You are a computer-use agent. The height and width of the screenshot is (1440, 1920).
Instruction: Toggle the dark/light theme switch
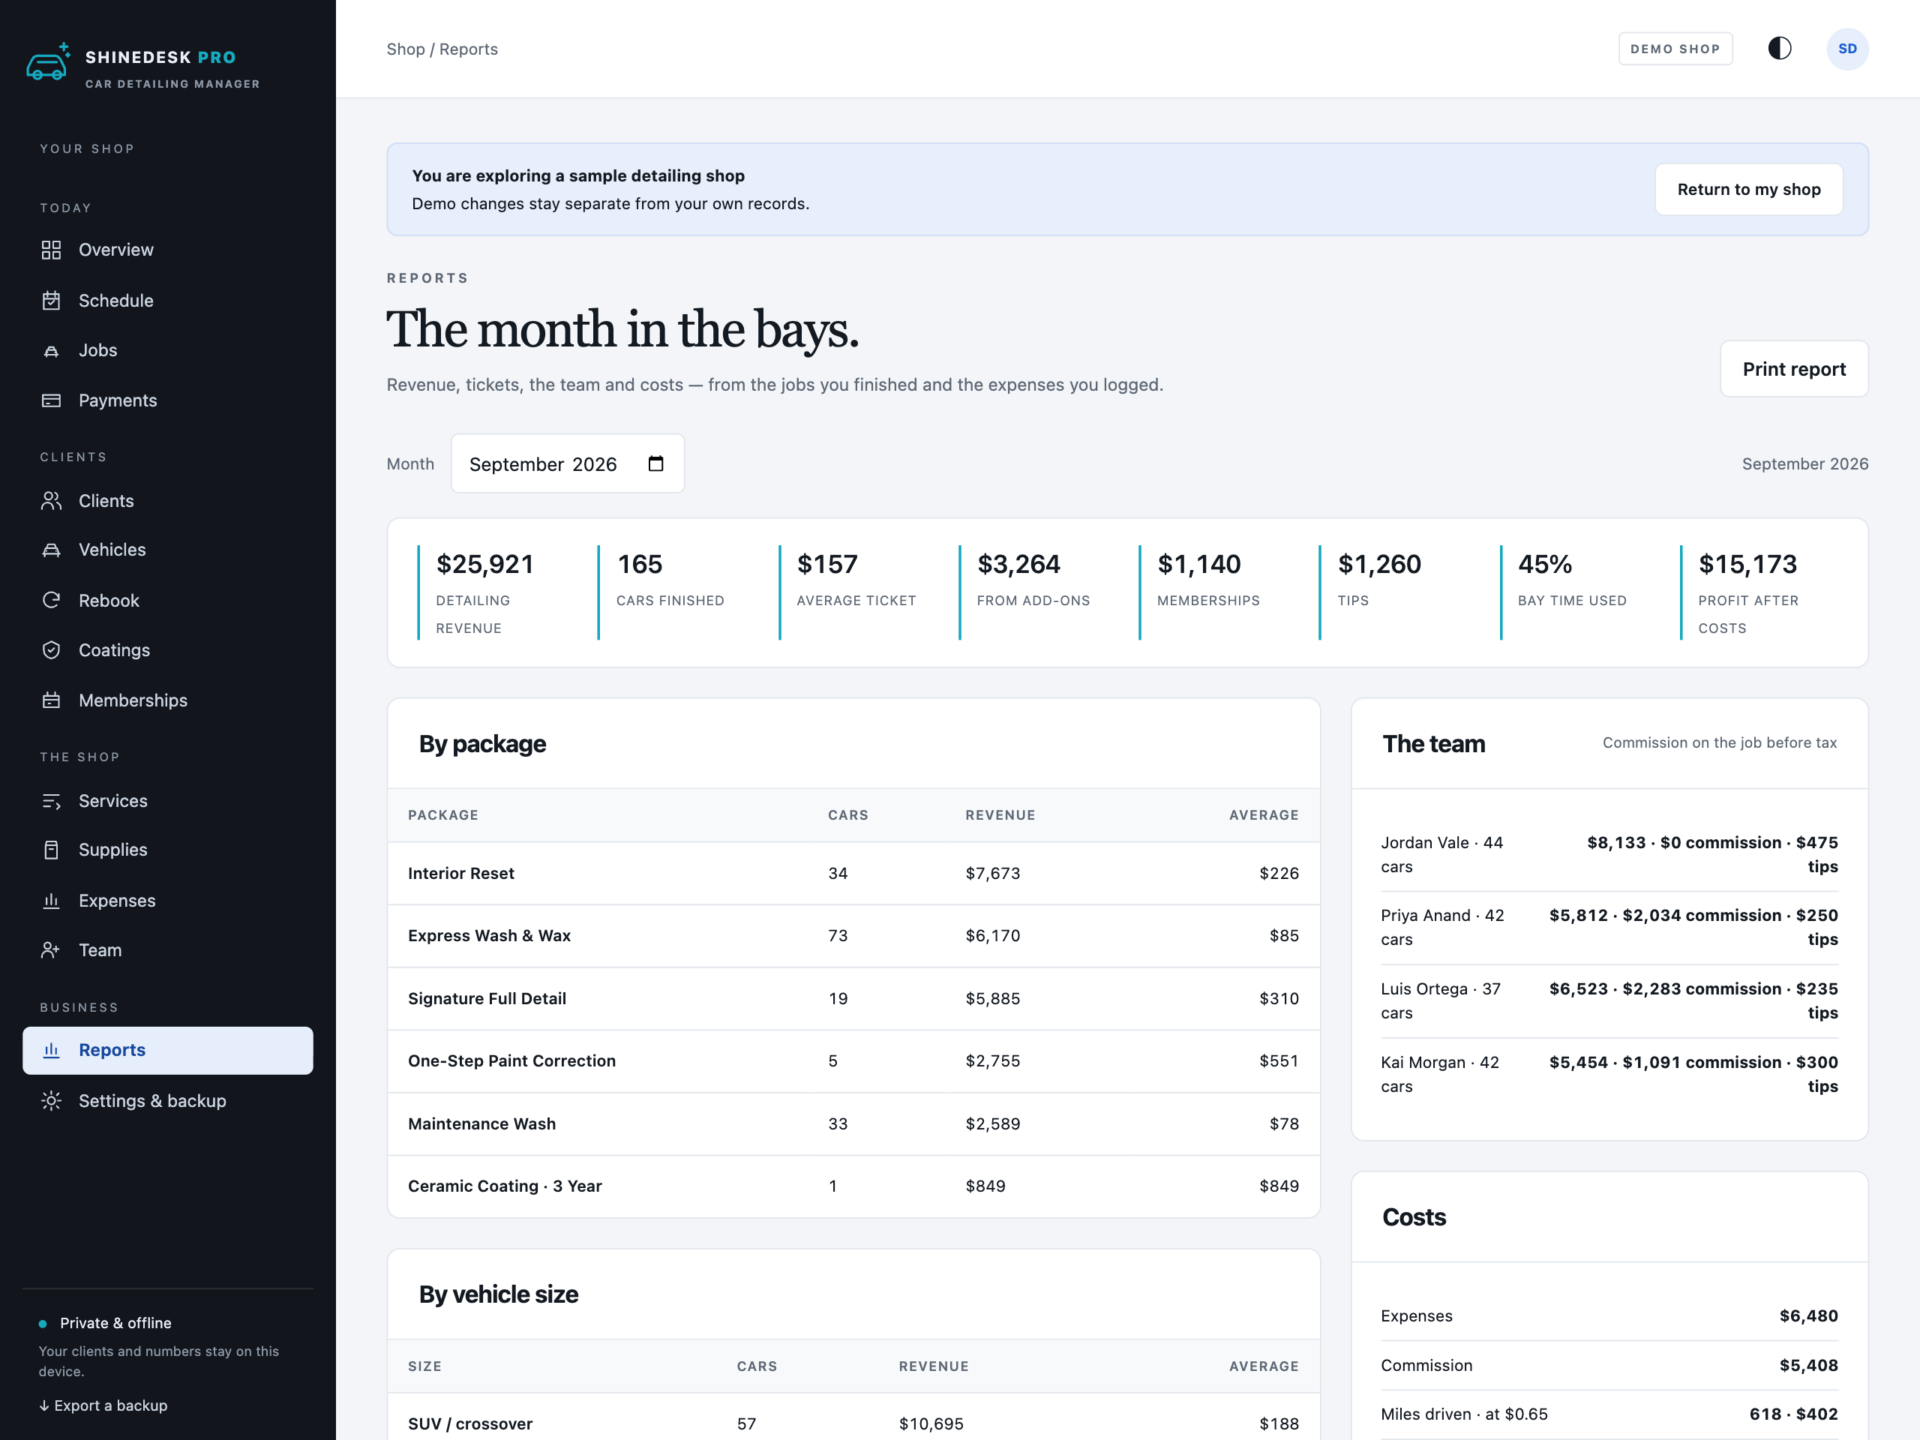pyautogui.click(x=1779, y=48)
